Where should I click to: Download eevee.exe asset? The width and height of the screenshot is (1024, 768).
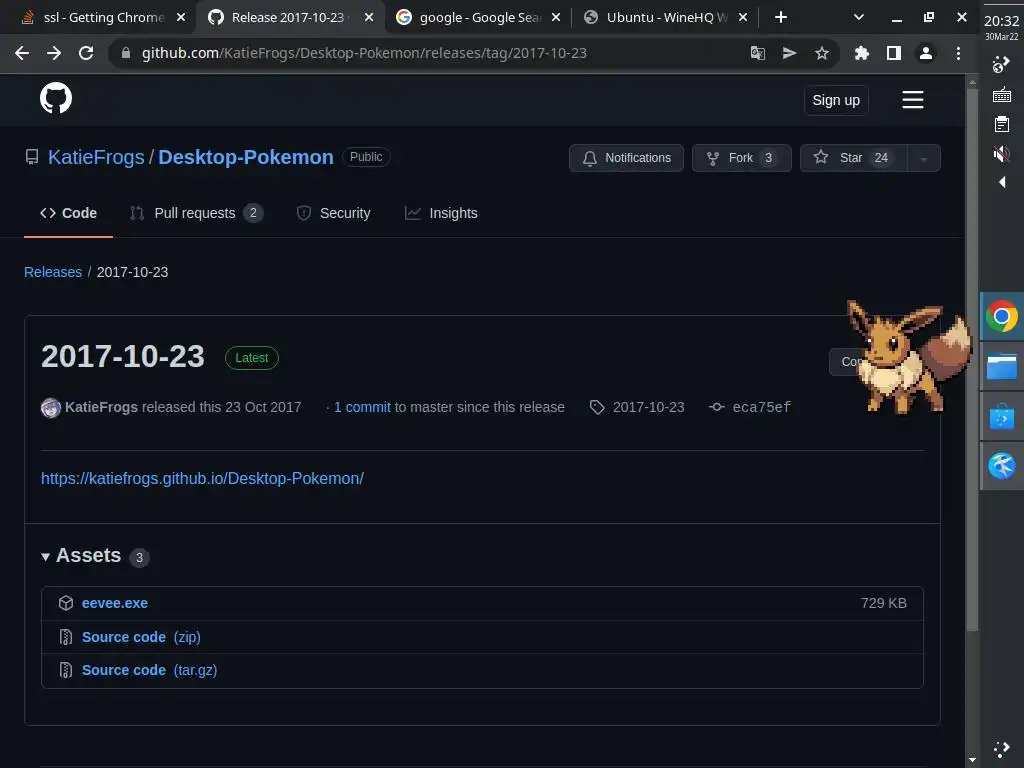coord(114,603)
